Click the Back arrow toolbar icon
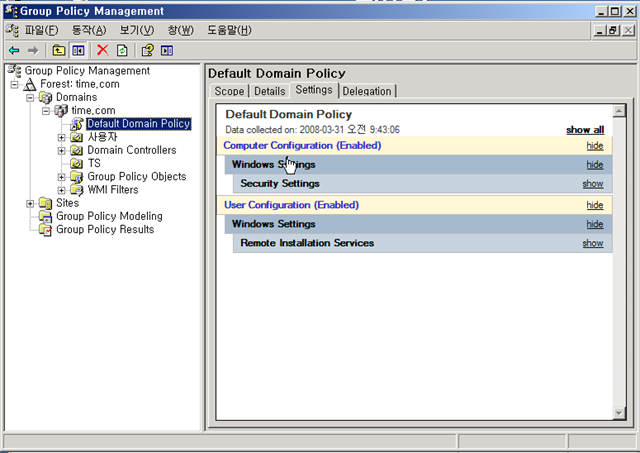 pyautogui.click(x=14, y=50)
